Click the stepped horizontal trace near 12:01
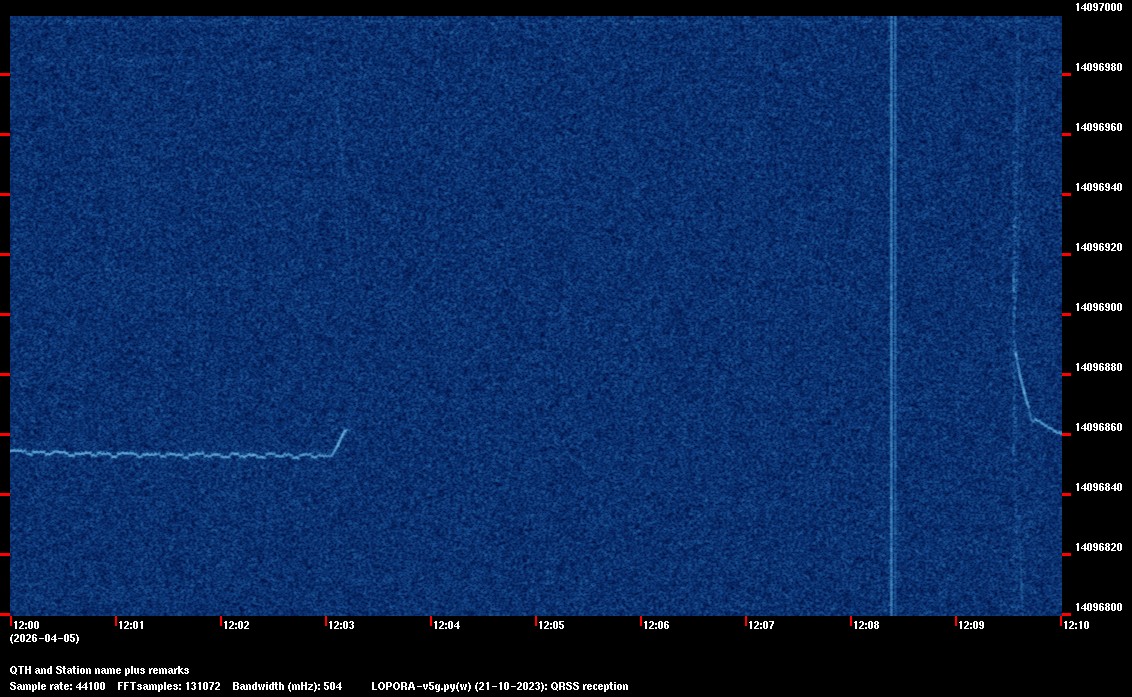The width and height of the screenshot is (1132, 697). [x=170, y=454]
